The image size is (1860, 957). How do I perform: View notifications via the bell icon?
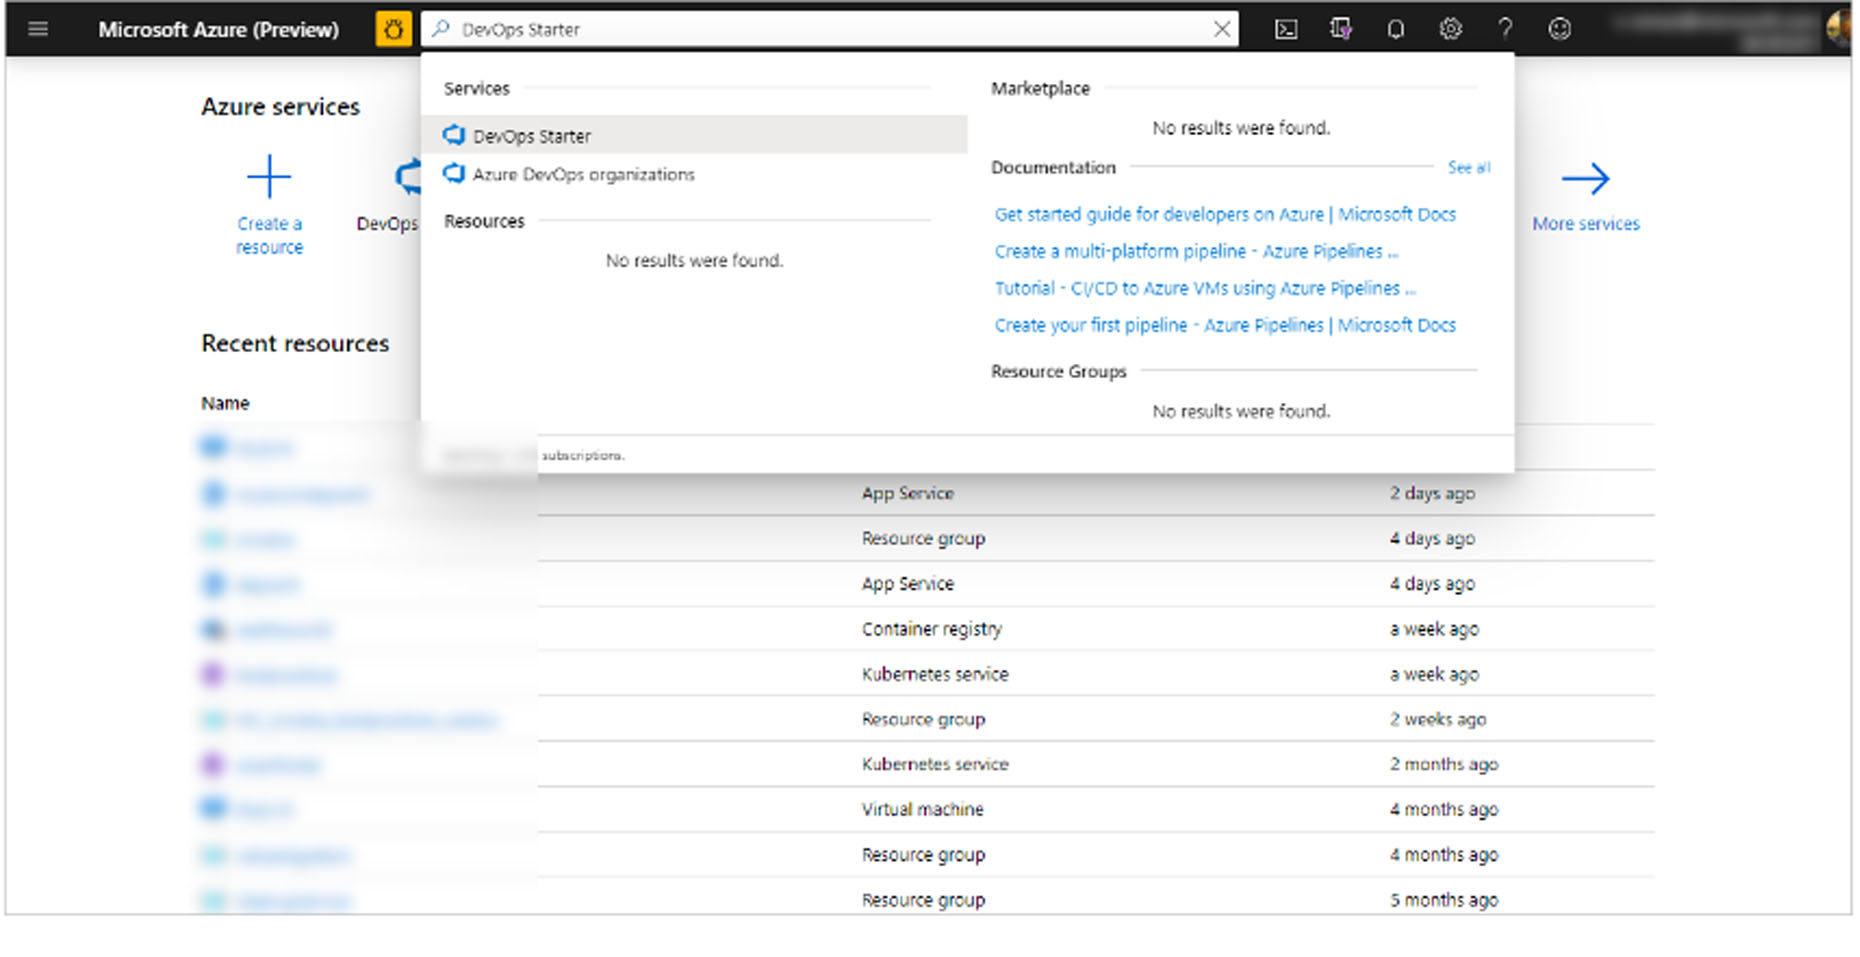[1395, 29]
